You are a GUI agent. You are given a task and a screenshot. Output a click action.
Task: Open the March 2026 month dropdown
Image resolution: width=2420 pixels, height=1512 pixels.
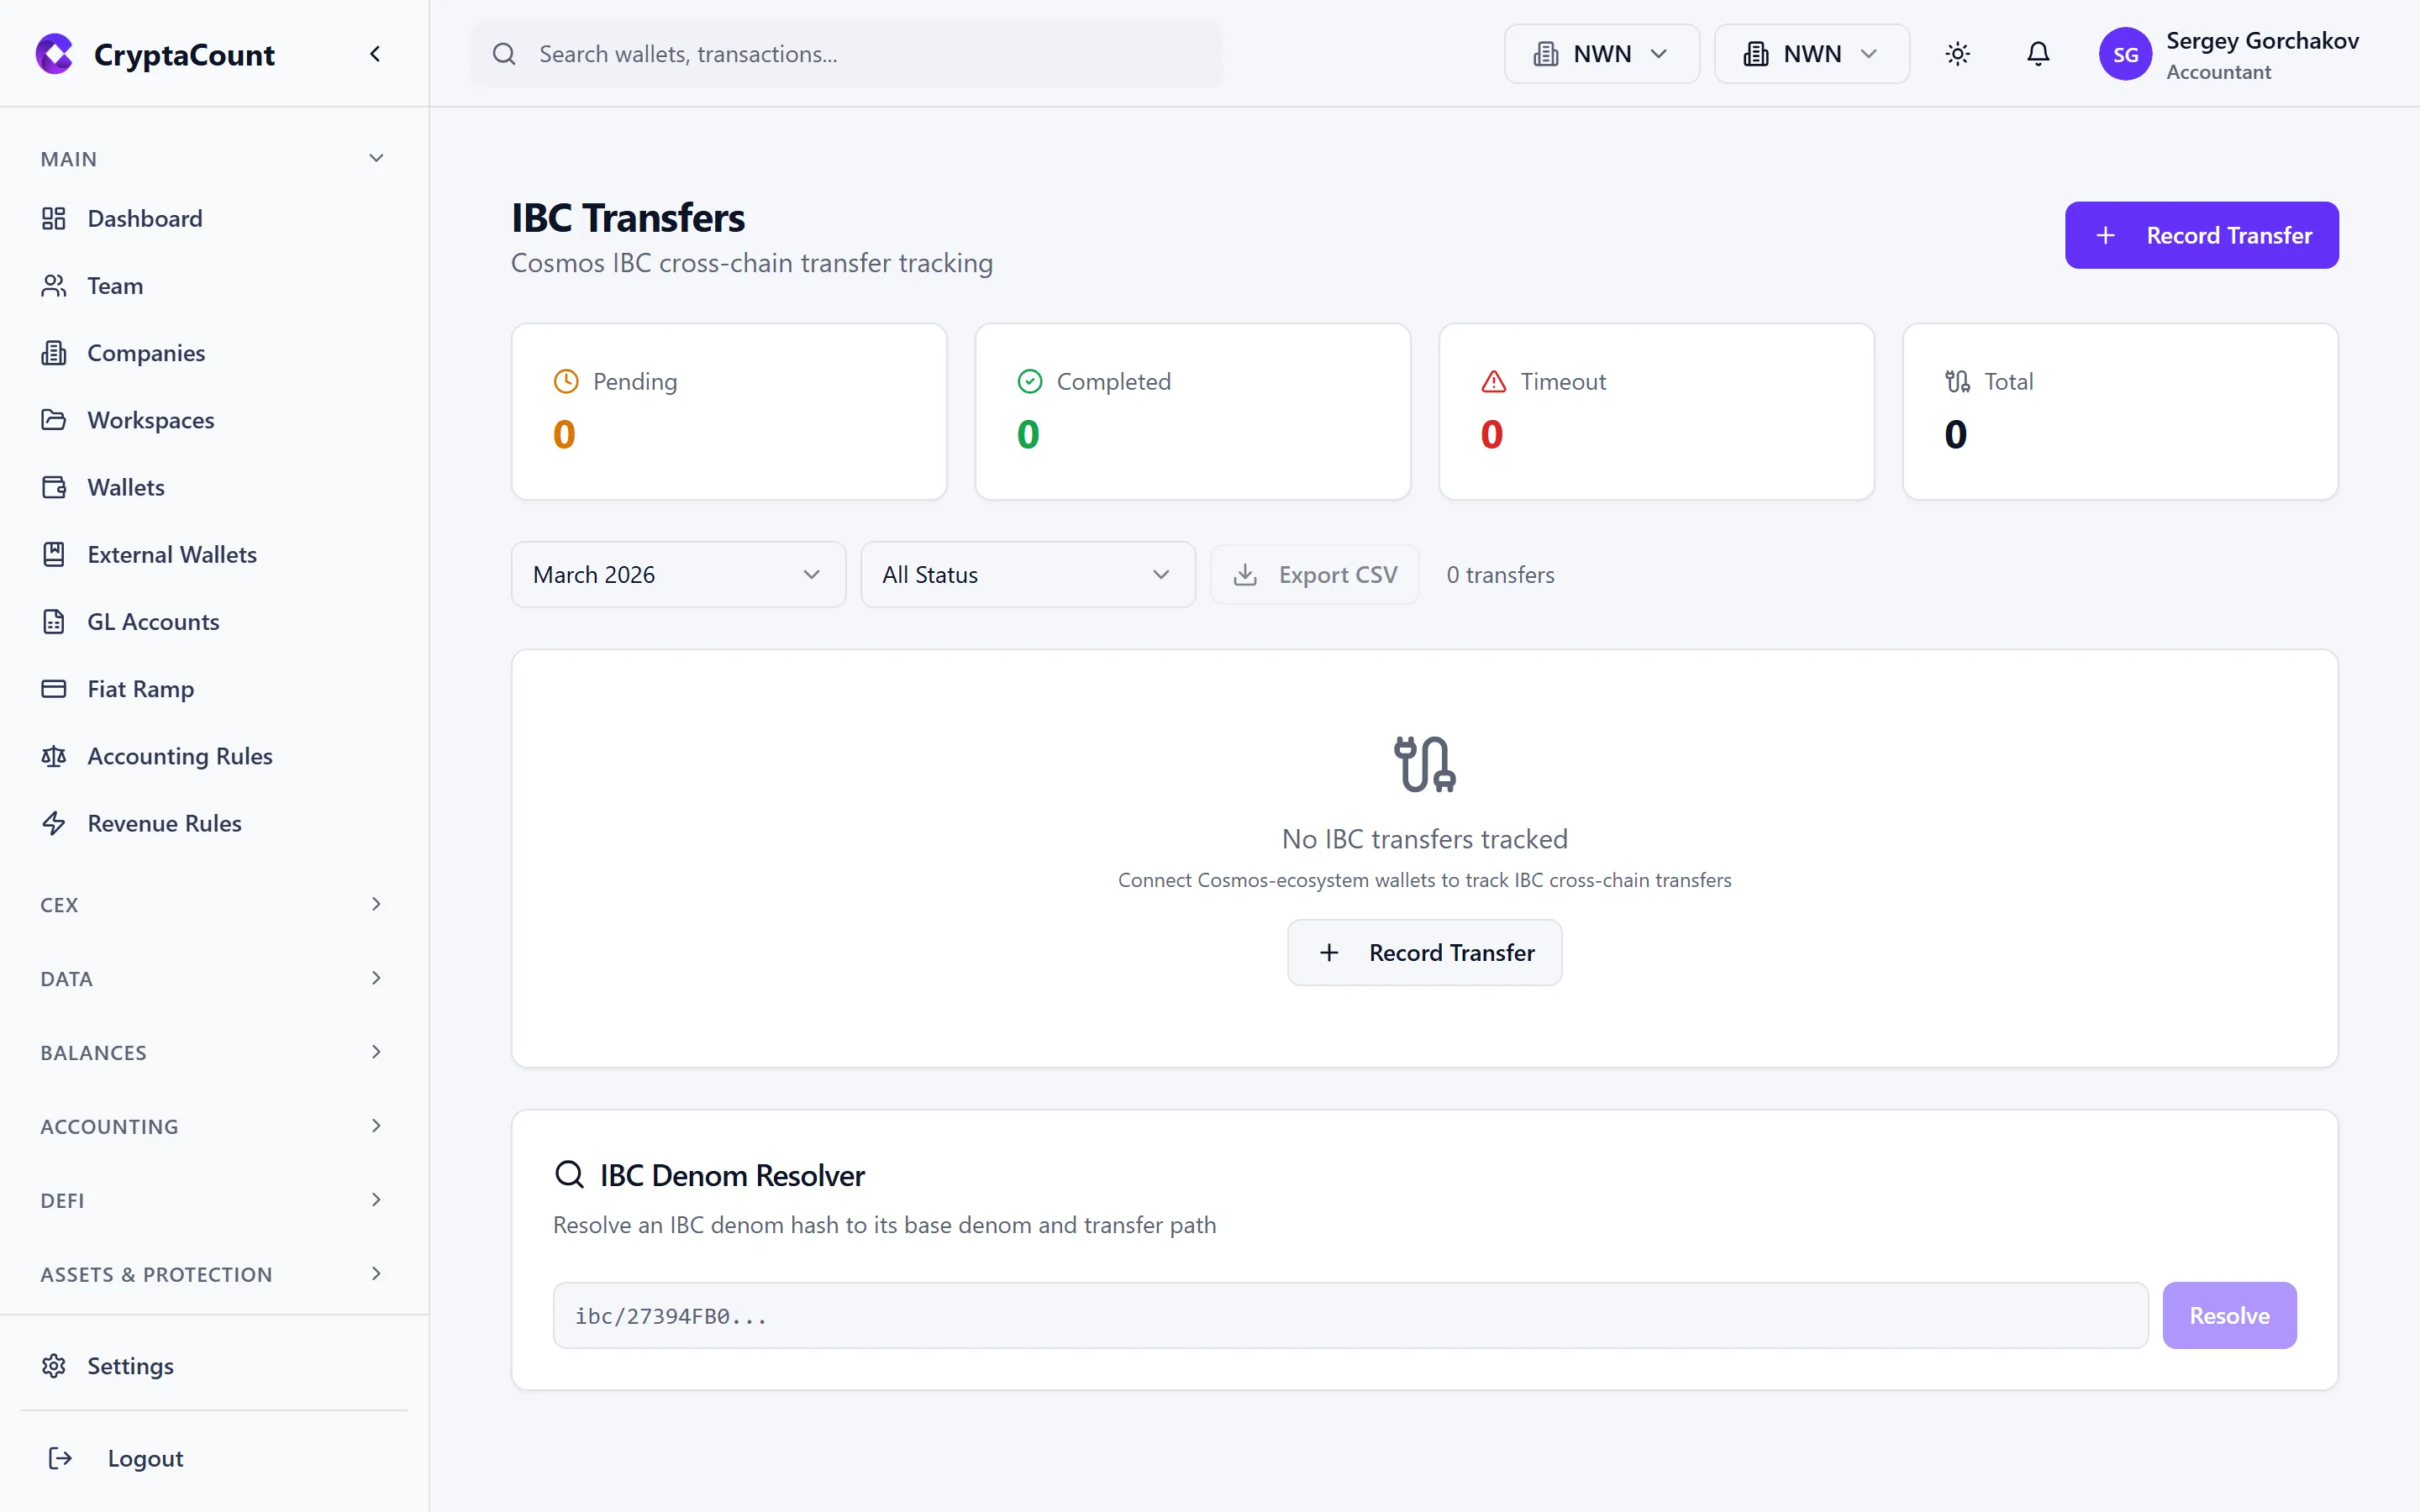[x=678, y=575]
